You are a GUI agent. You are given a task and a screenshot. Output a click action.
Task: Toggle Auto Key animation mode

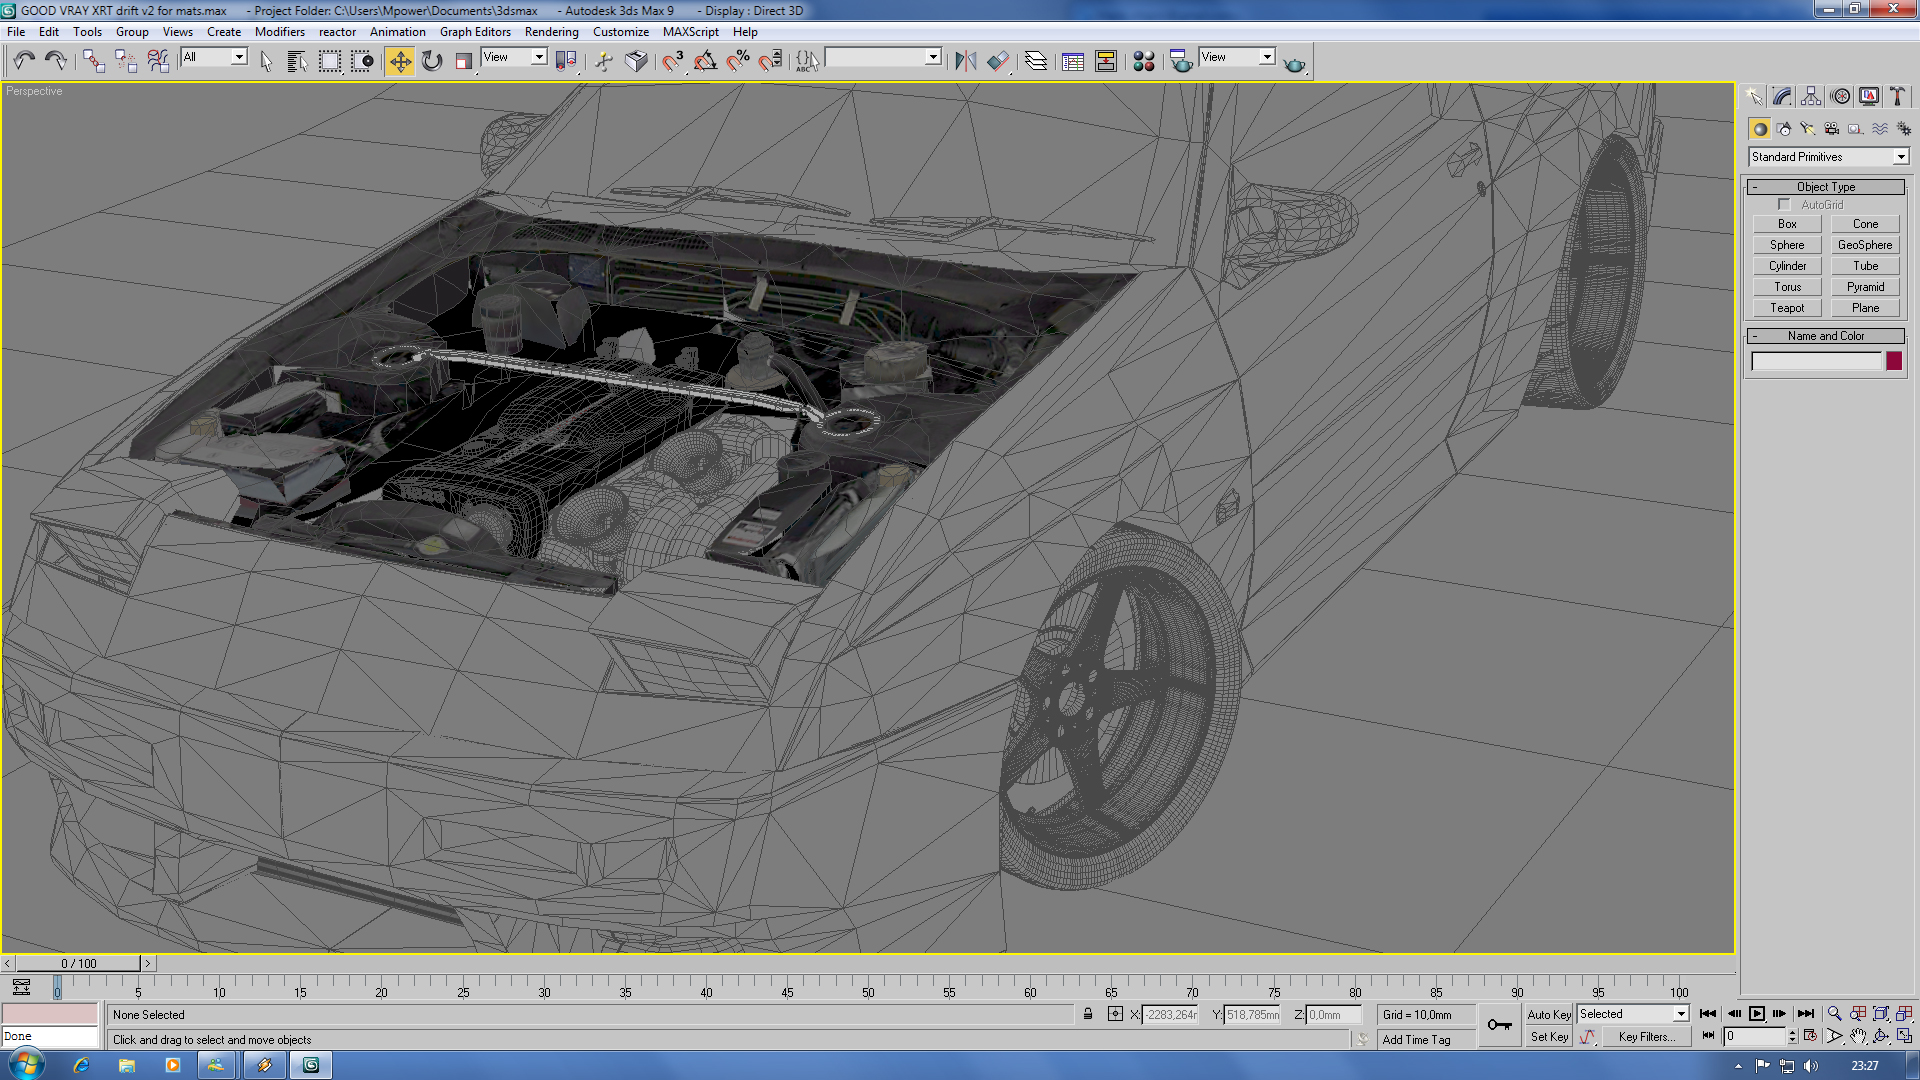click(x=1548, y=1014)
